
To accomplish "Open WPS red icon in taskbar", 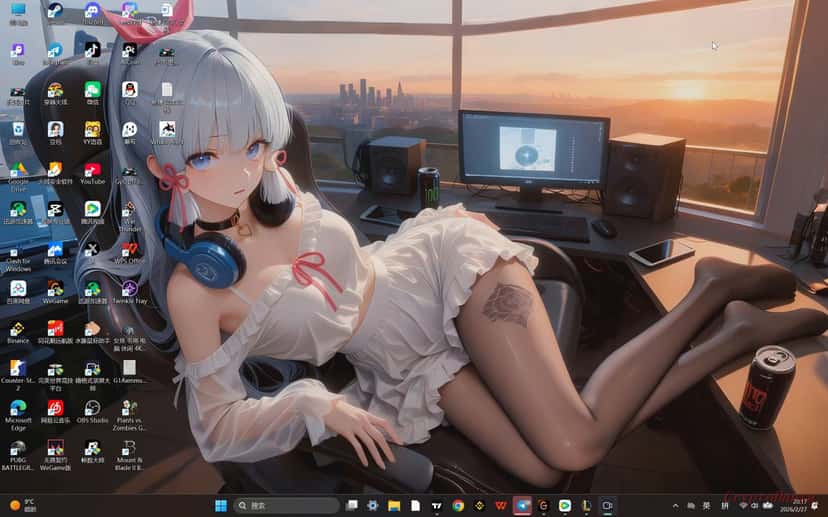I will click(501, 505).
